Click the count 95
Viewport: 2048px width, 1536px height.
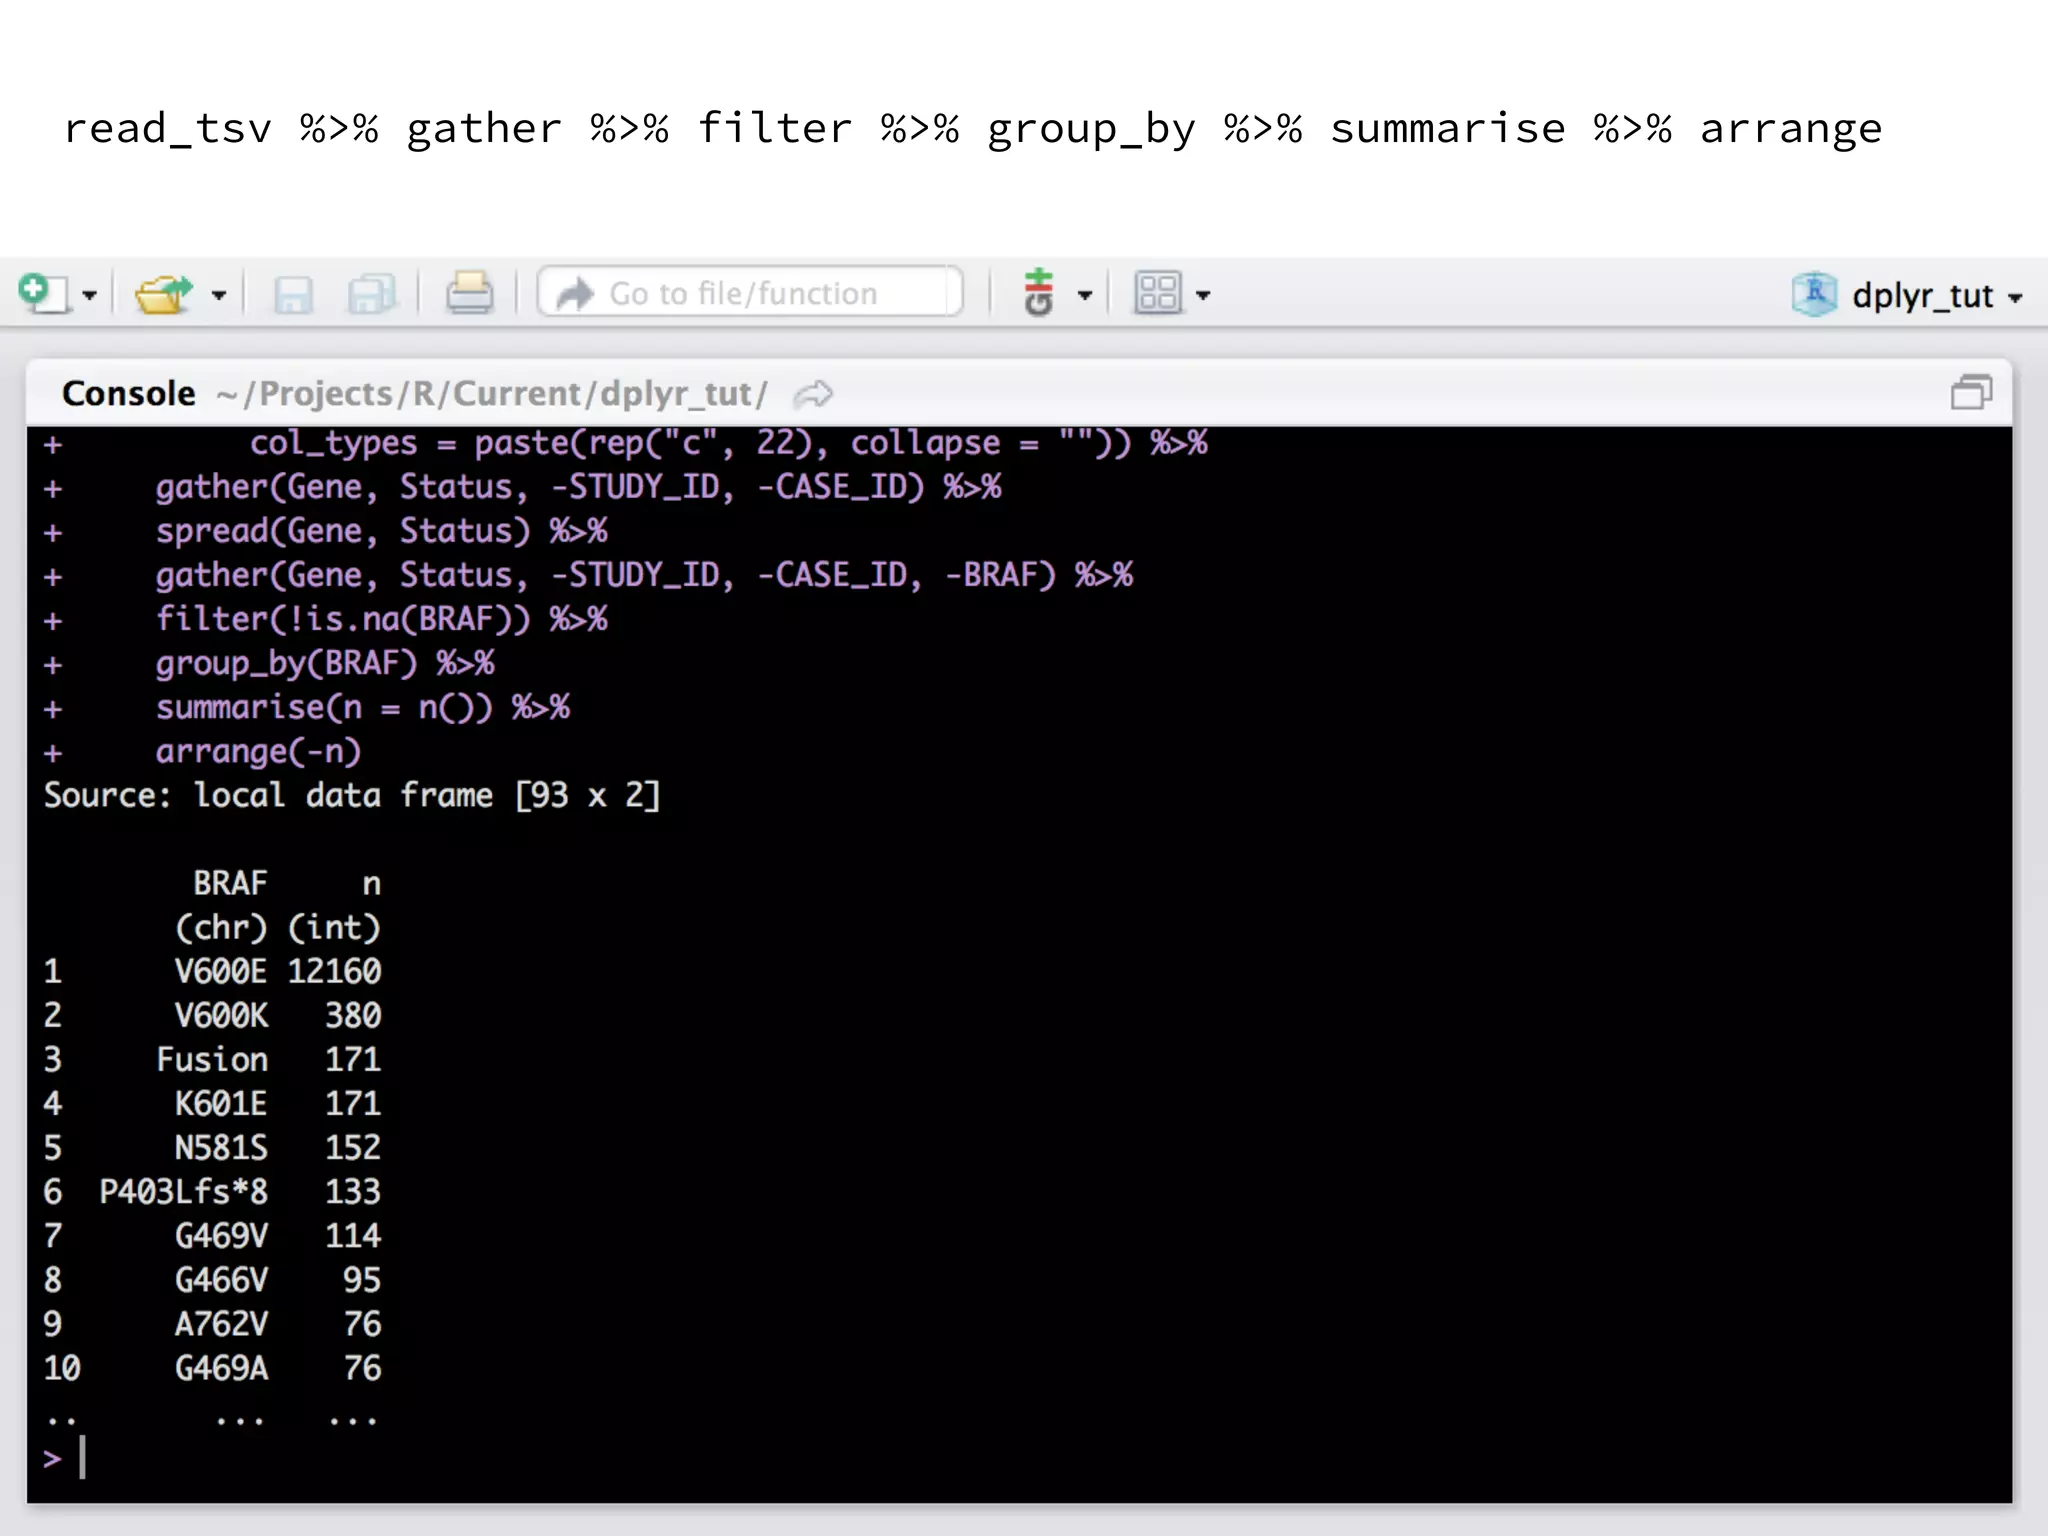(x=362, y=1279)
